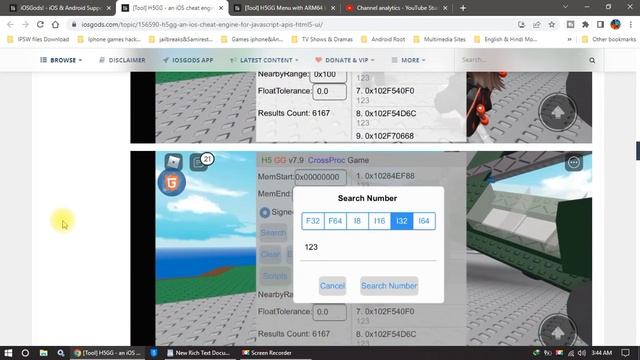The width and height of the screenshot is (640, 360).
Task: Open IPSW files Download bookmark folder
Action: [38, 39]
